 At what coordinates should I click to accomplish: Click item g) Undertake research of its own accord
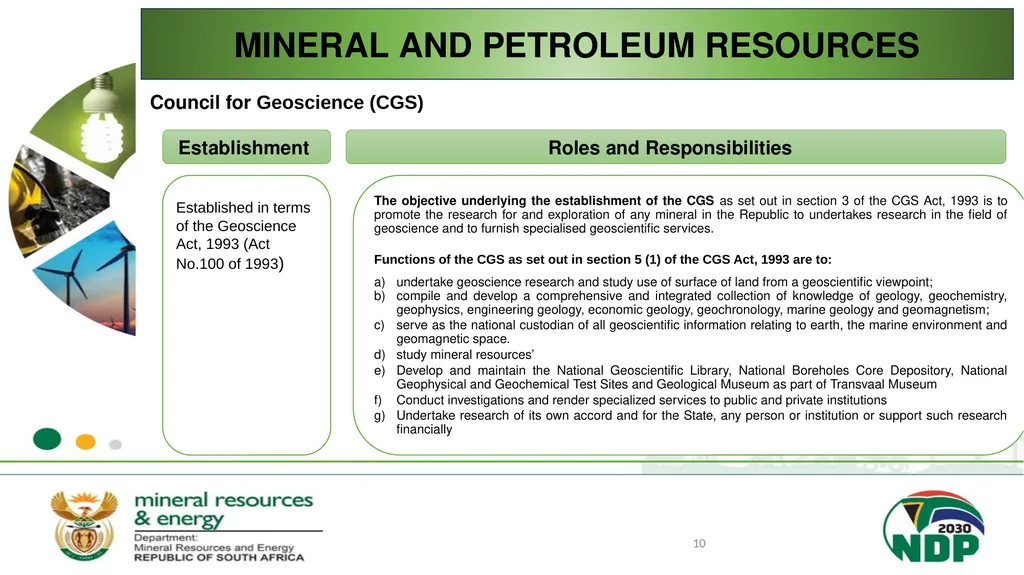click(690, 422)
